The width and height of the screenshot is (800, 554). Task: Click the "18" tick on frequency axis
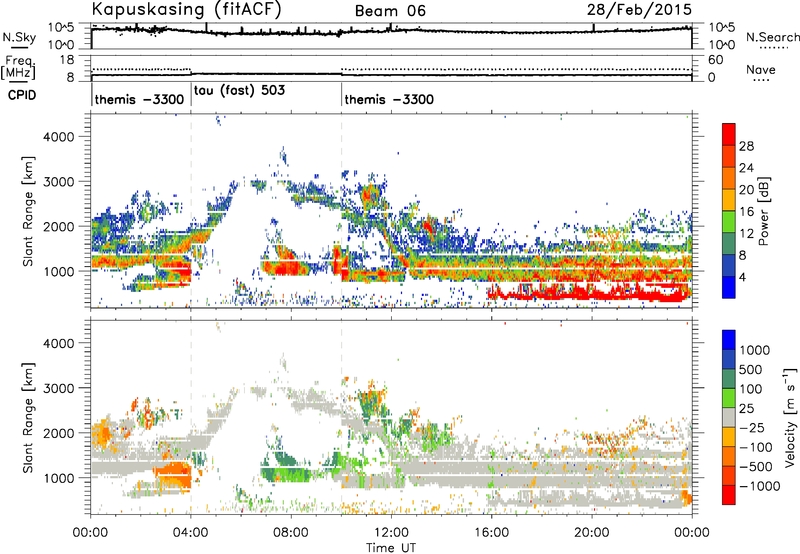click(x=67, y=60)
